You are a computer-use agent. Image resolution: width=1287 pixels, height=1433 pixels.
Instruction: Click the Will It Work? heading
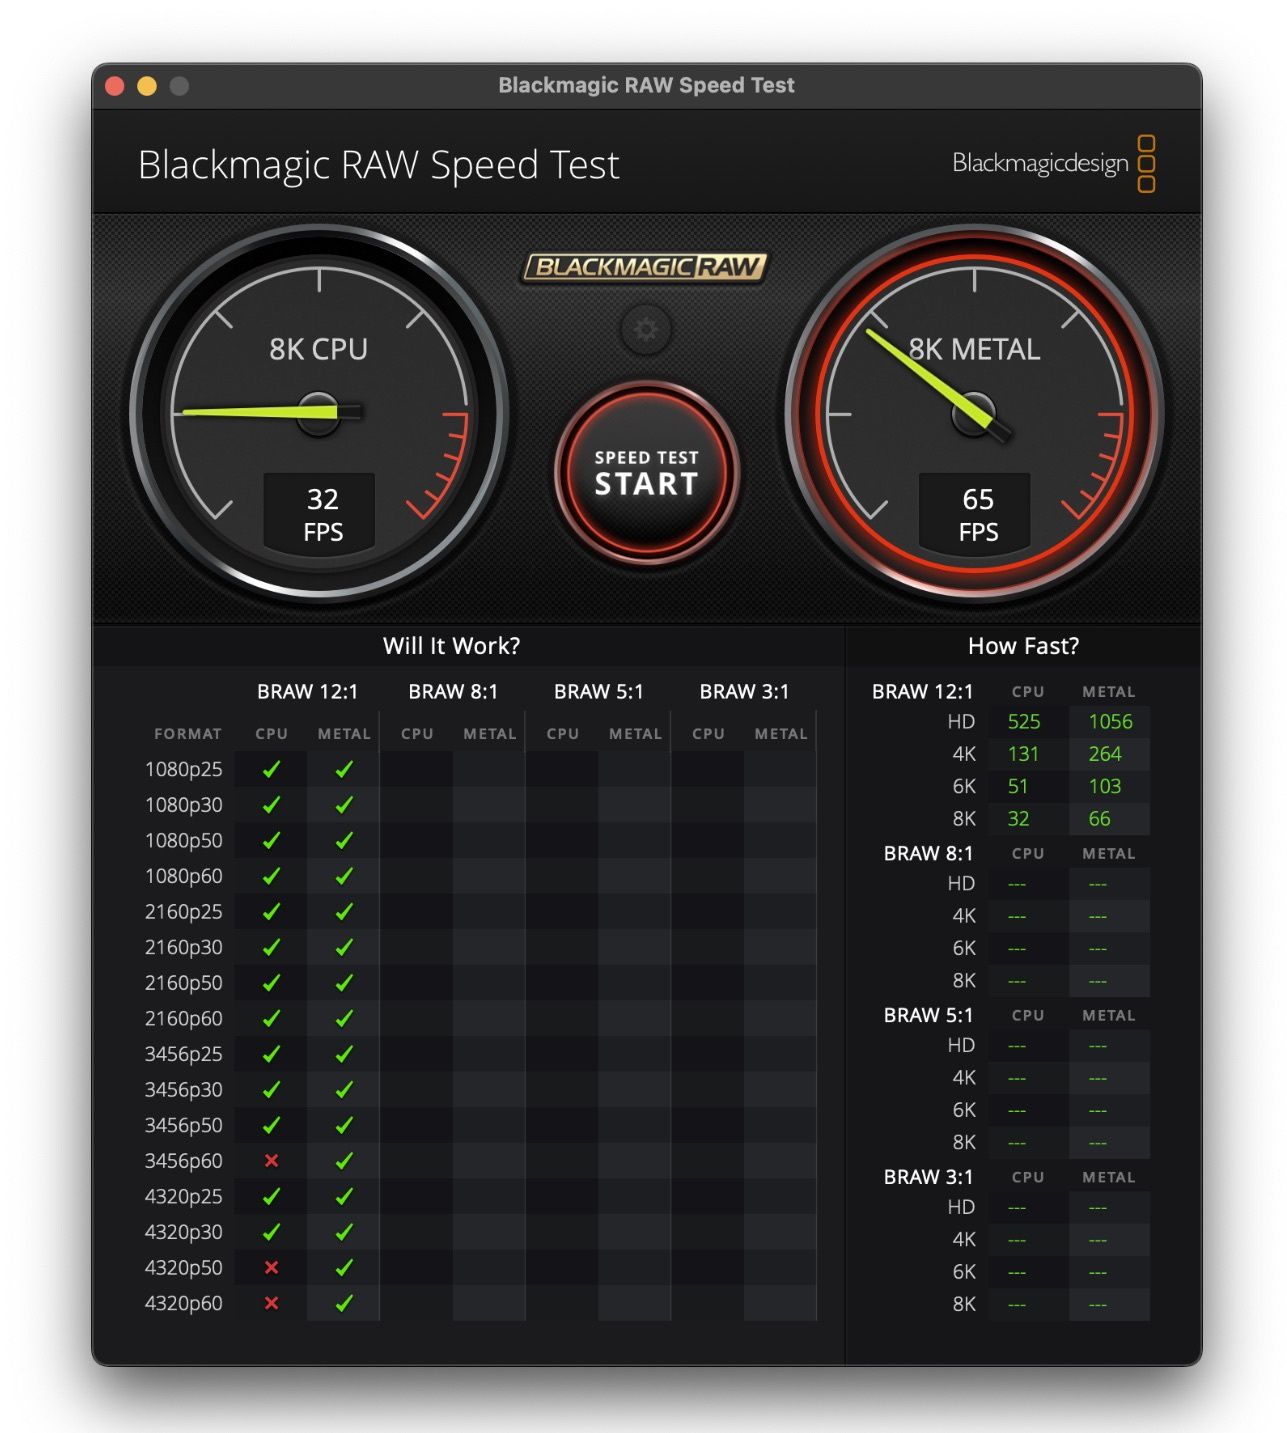click(x=451, y=646)
